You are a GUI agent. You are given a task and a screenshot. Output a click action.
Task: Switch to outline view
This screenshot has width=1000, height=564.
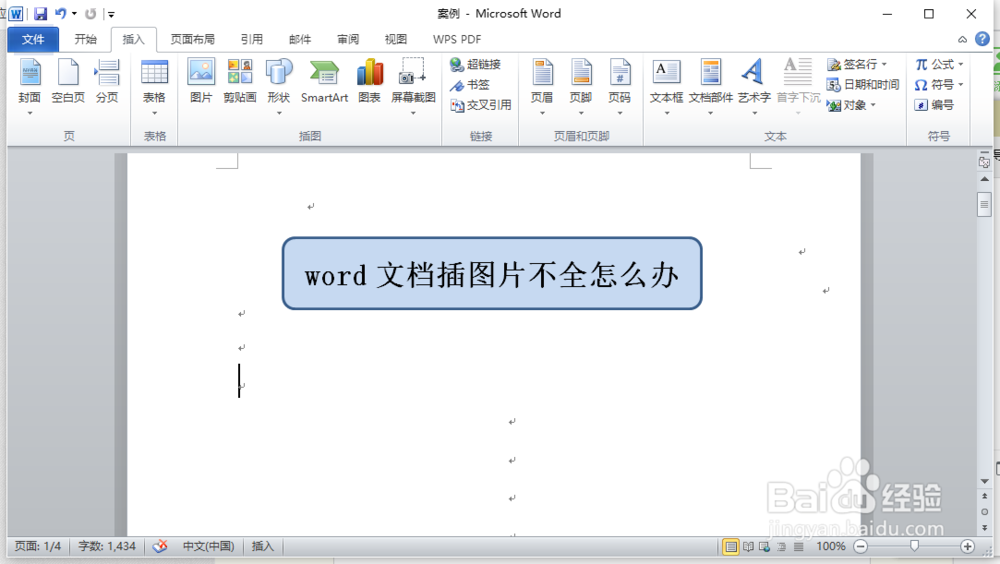point(781,547)
